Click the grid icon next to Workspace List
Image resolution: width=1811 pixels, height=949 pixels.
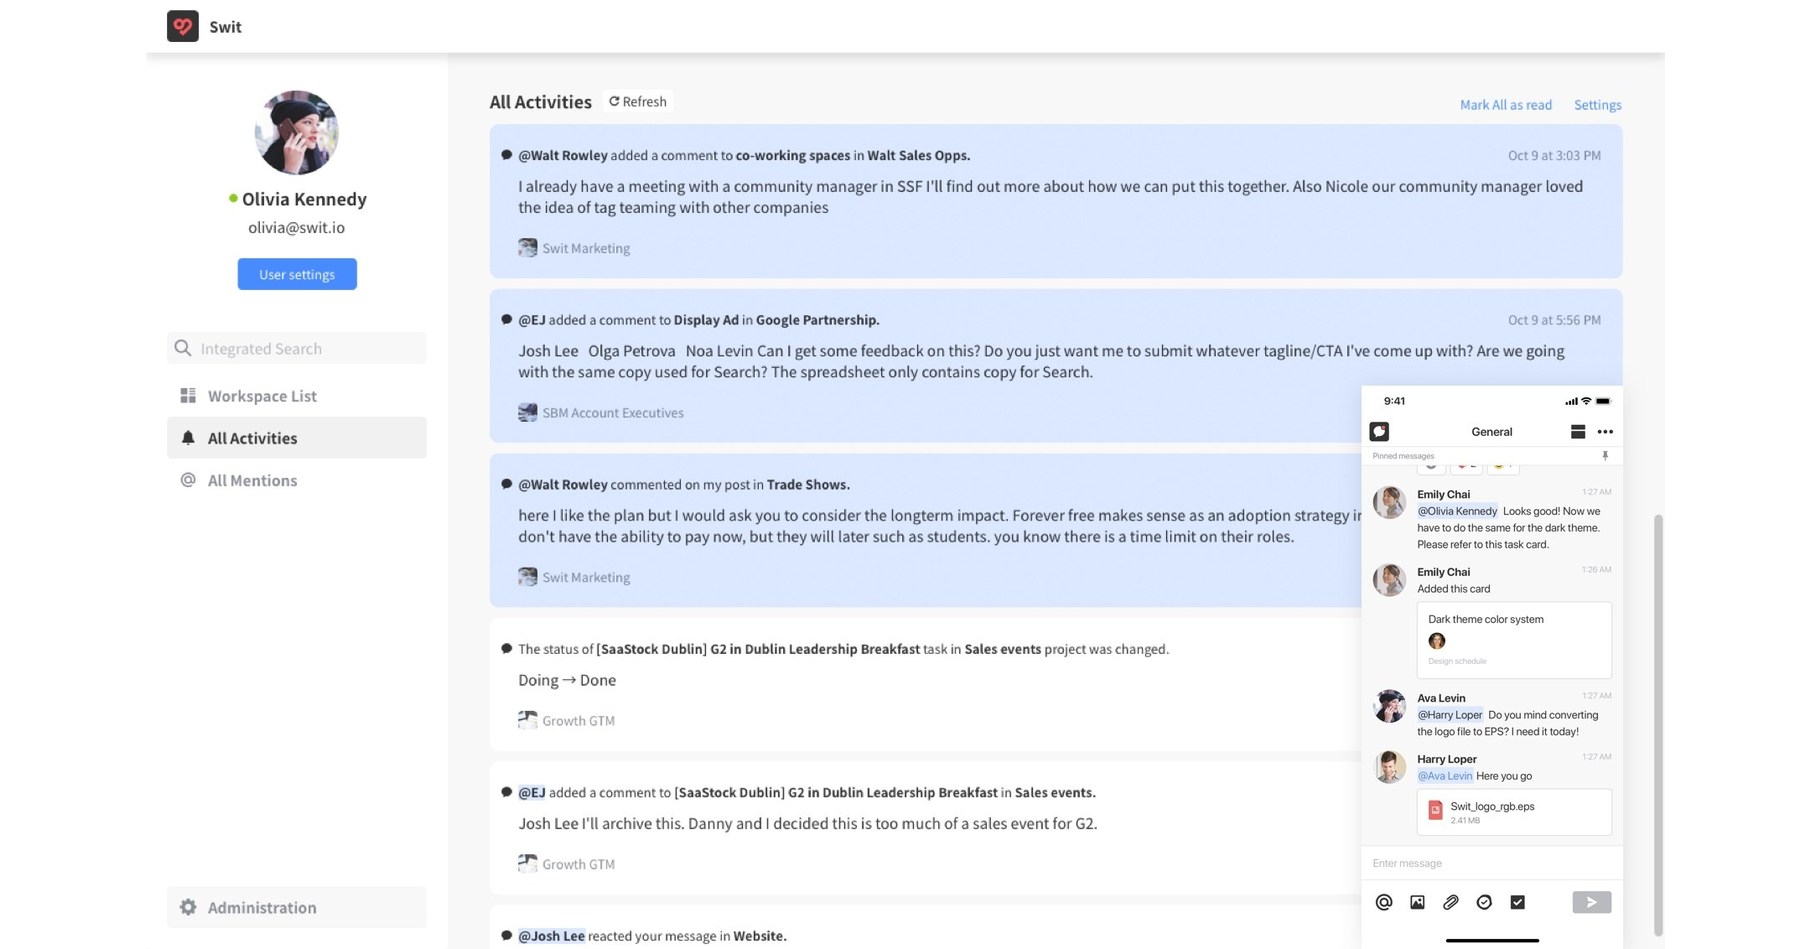pos(187,395)
